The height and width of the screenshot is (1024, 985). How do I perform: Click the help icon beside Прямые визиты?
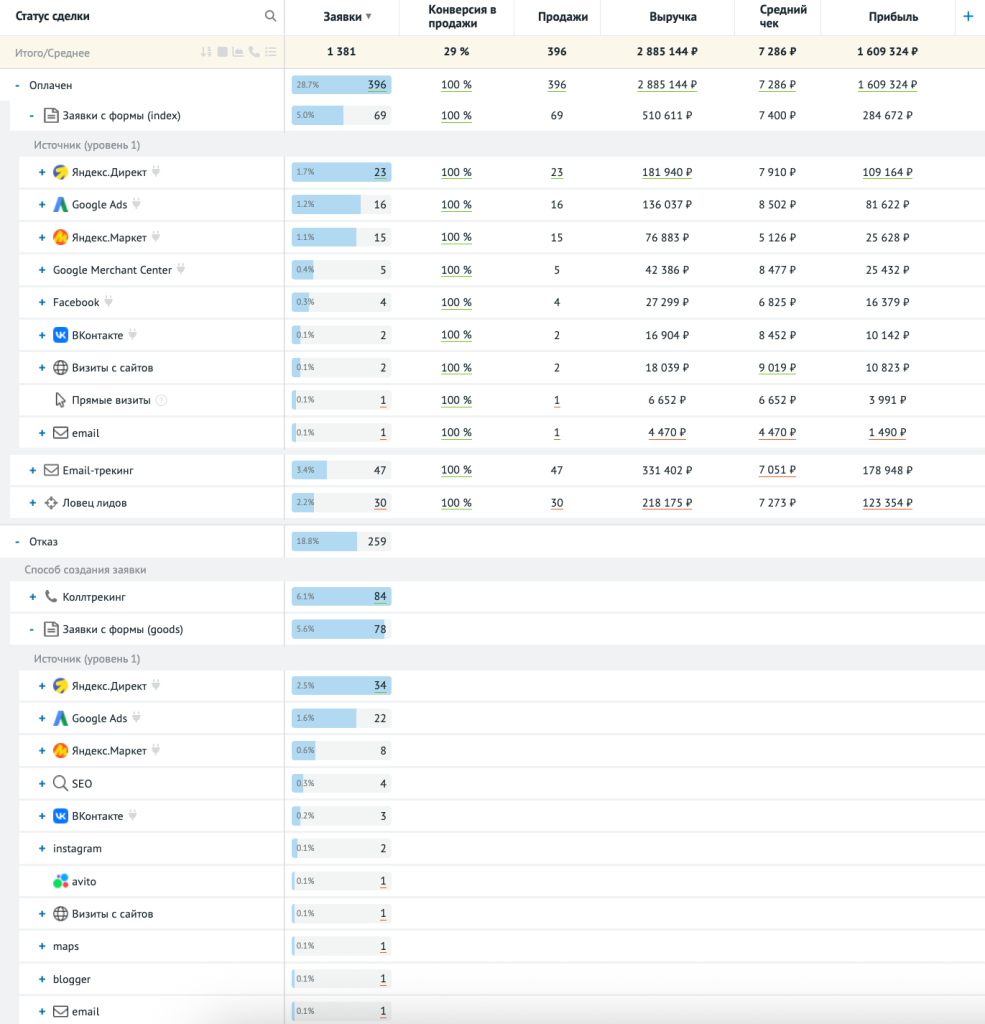[161, 400]
